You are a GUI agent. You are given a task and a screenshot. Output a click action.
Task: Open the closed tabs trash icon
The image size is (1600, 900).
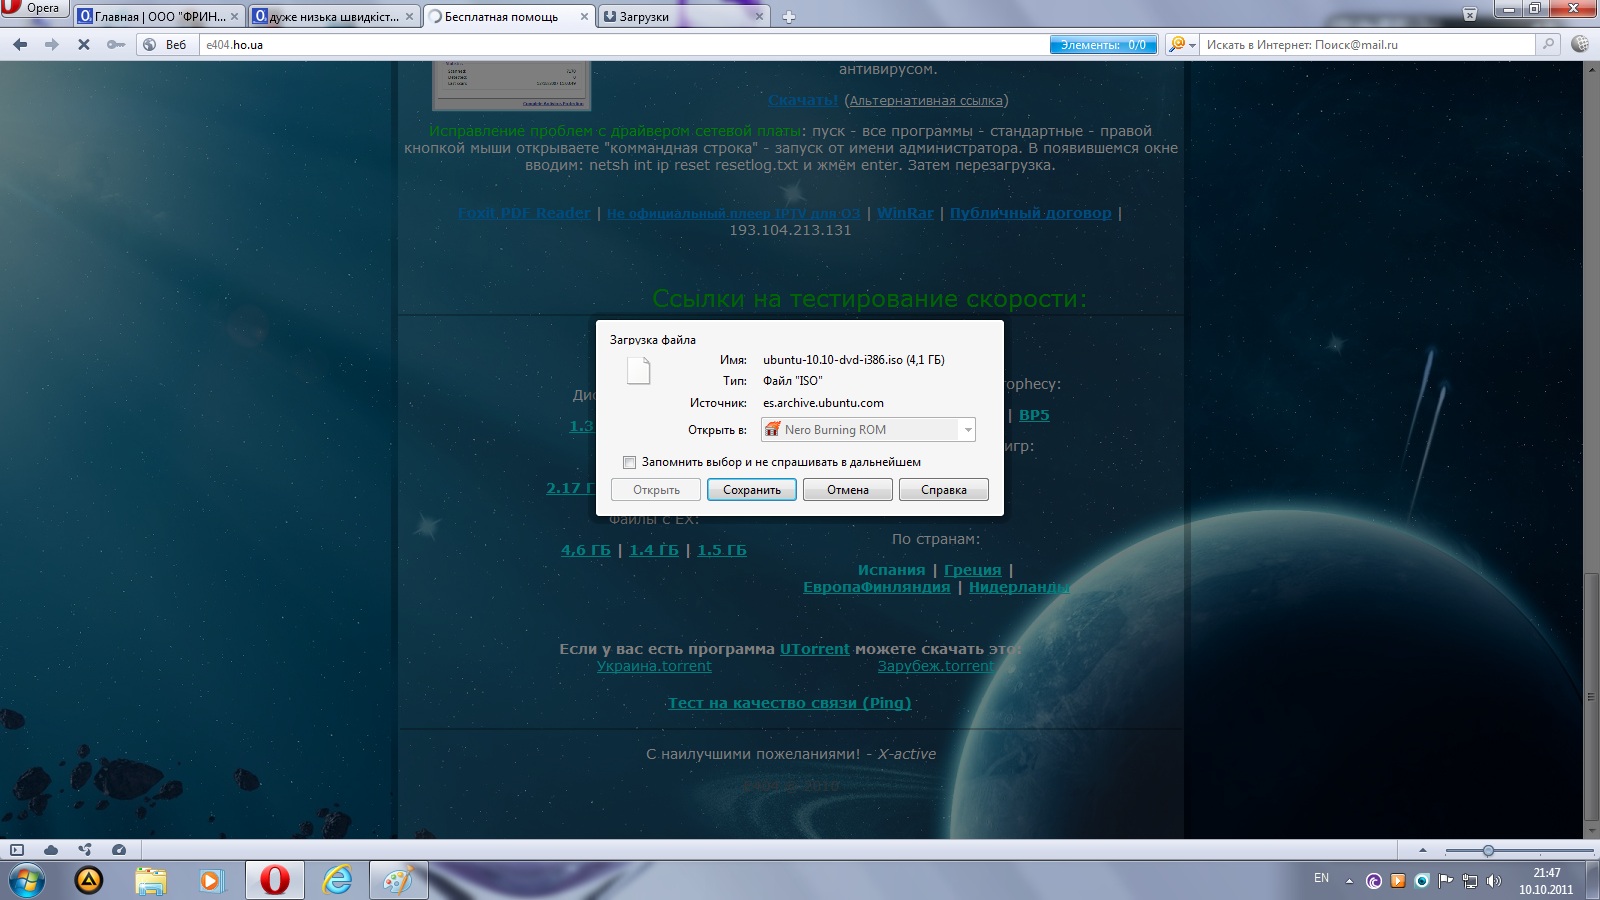point(1470,14)
